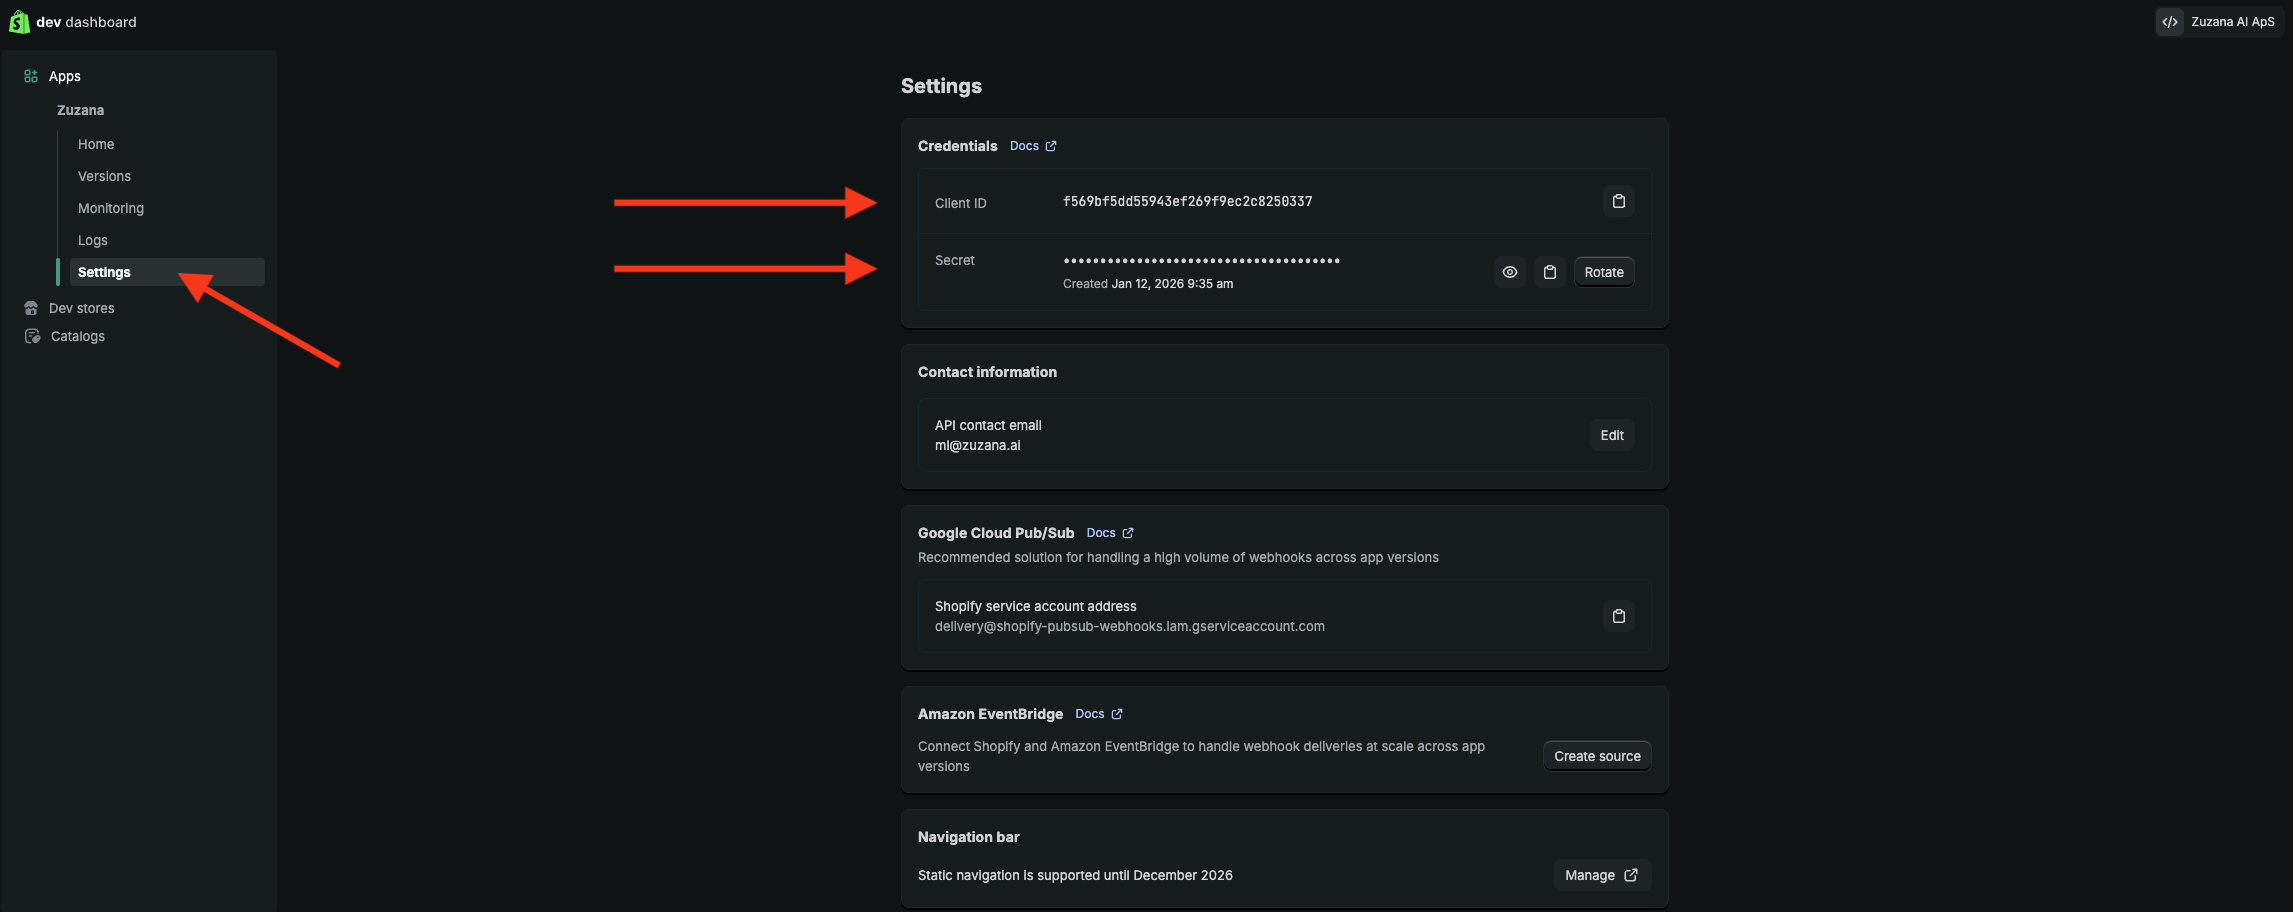This screenshot has height=912, width=2293.
Task: Collapse the Zuzana app tree item
Action: click(x=80, y=110)
